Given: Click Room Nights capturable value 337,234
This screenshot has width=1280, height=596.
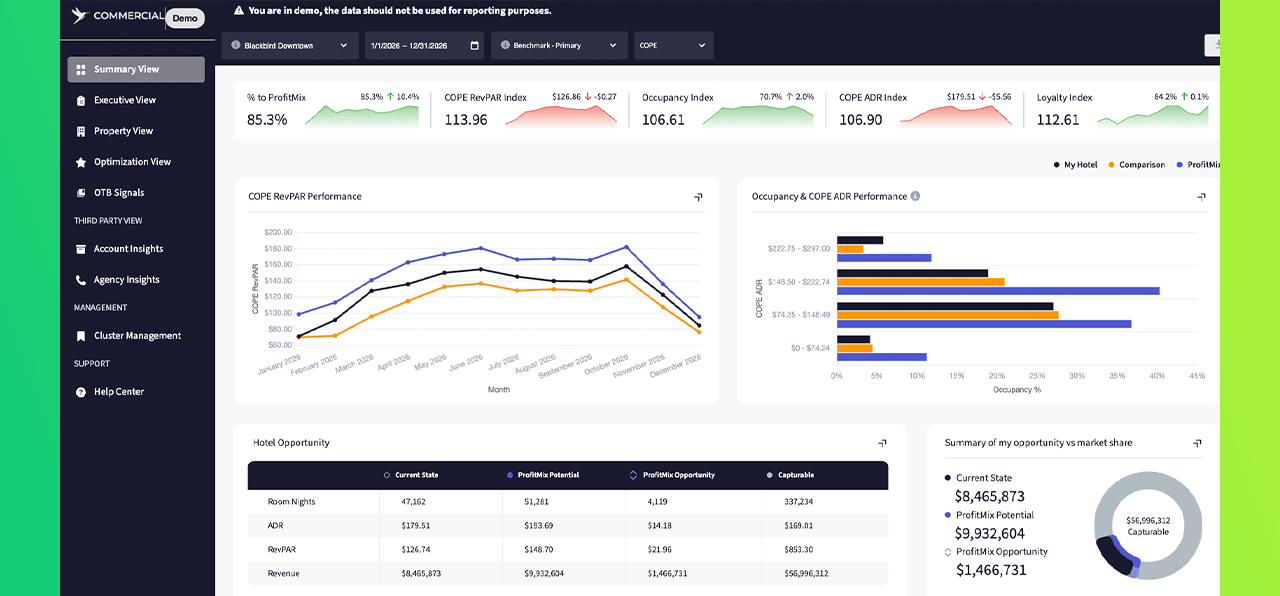Looking at the screenshot, I should click(x=799, y=502).
